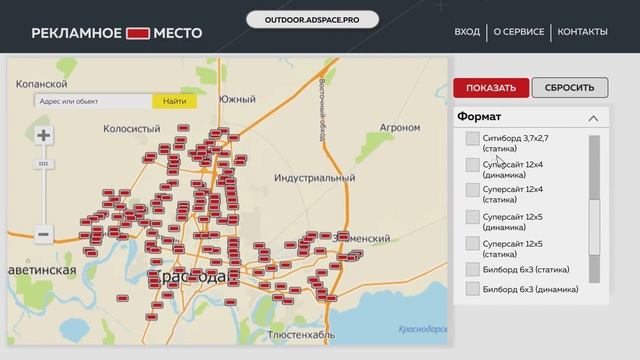640x360 pixels.
Task: Click the OUTDOOR.ADSPACE.PRO address pill
Action: pyautogui.click(x=312, y=20)
